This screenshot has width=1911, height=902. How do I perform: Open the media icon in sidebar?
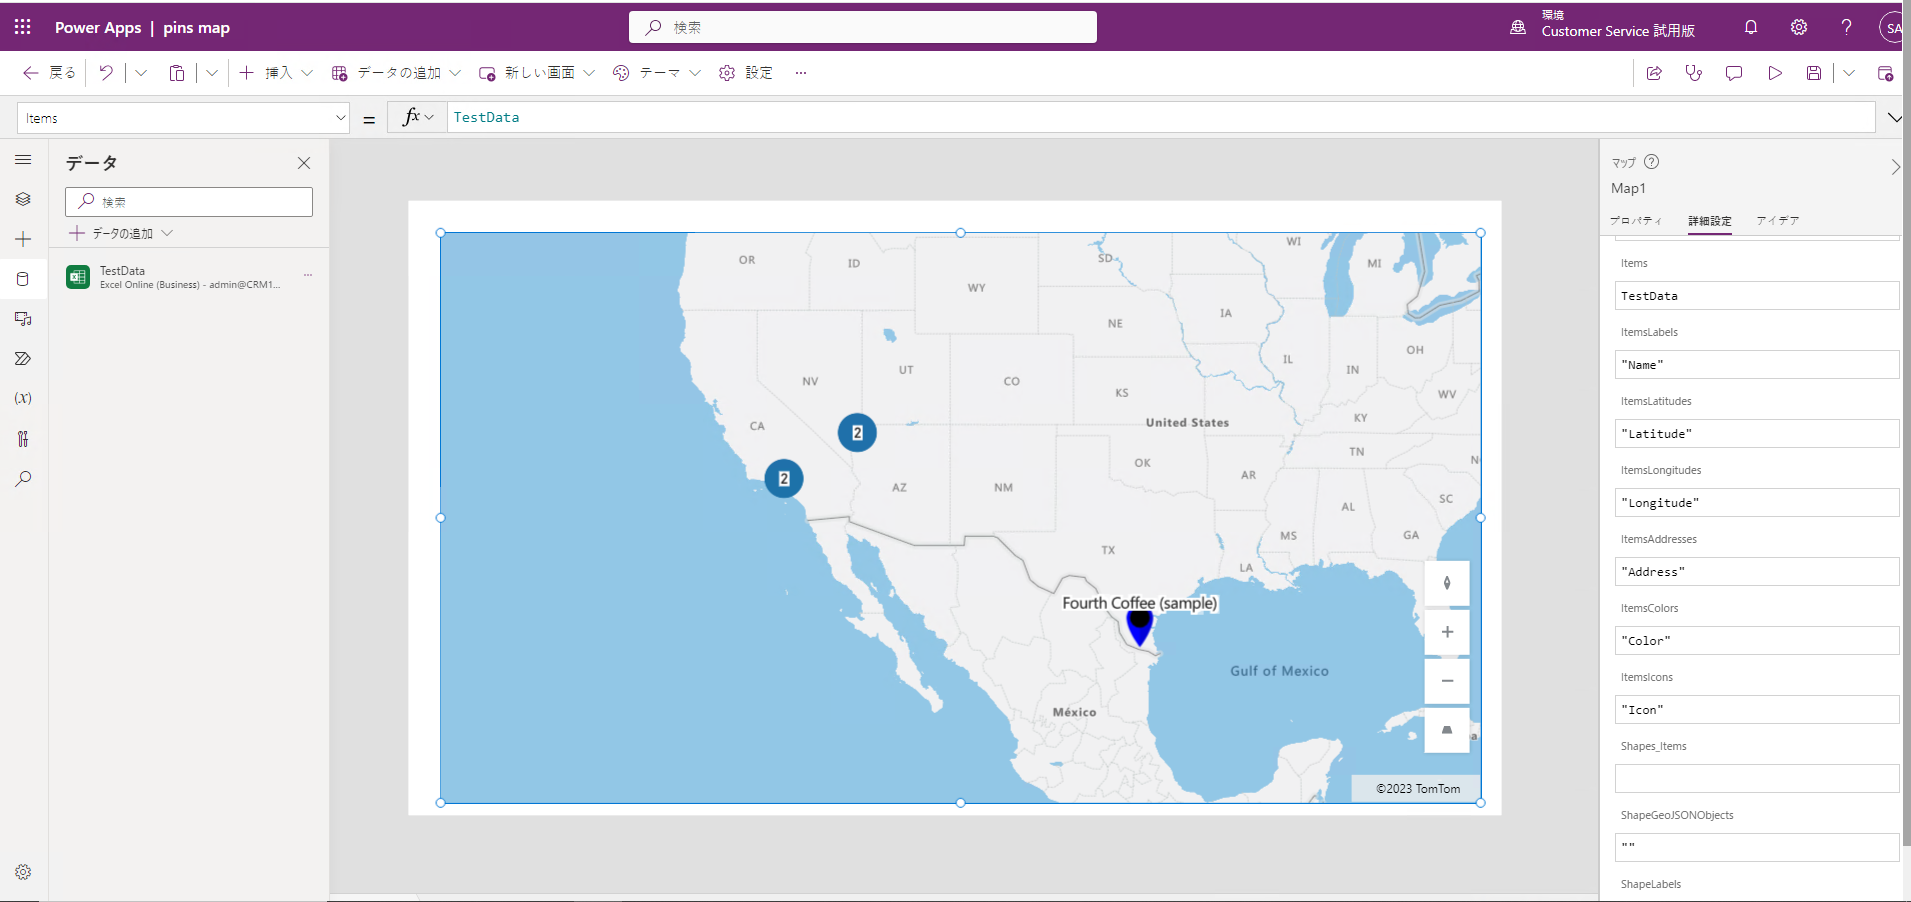tap(23, 319)
